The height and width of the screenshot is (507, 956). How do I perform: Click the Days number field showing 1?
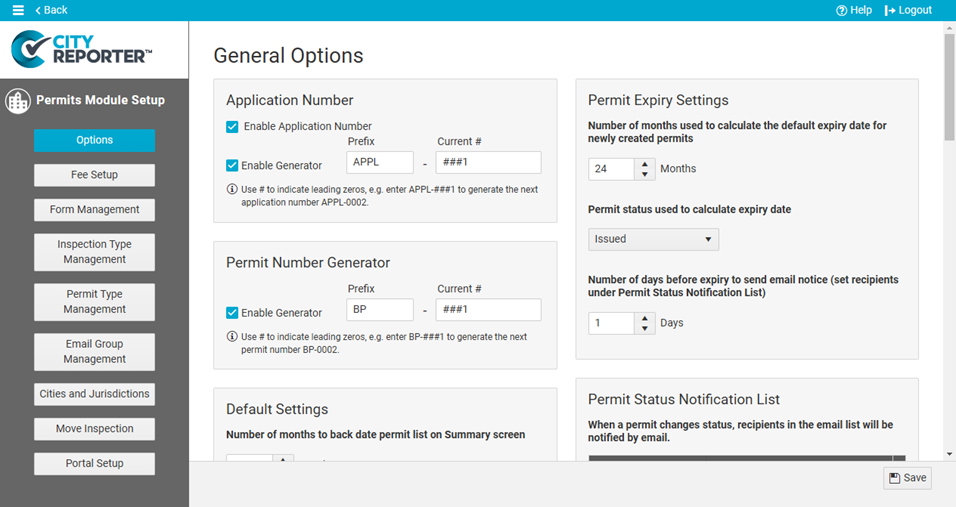point(612,323)
